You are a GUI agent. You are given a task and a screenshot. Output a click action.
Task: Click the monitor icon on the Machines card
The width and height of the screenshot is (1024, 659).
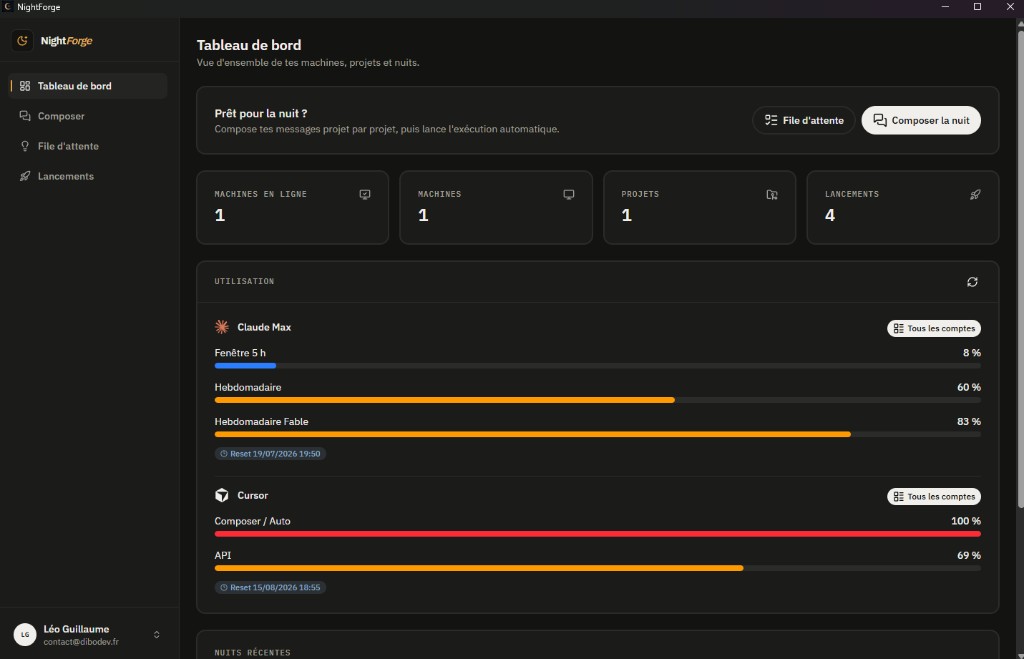point(569,195)
